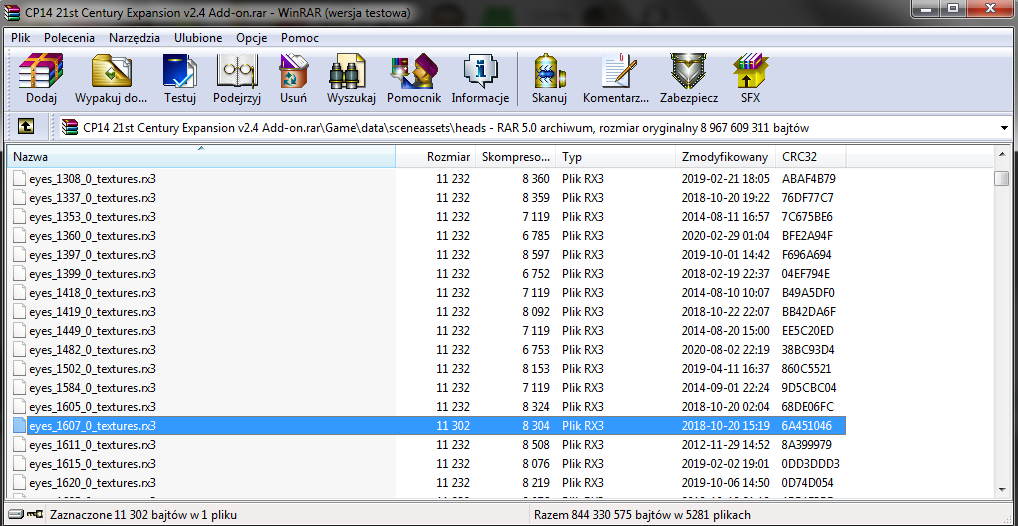
Task: Sort by the CRC32 column header
Action: click(x=811, y=157)
